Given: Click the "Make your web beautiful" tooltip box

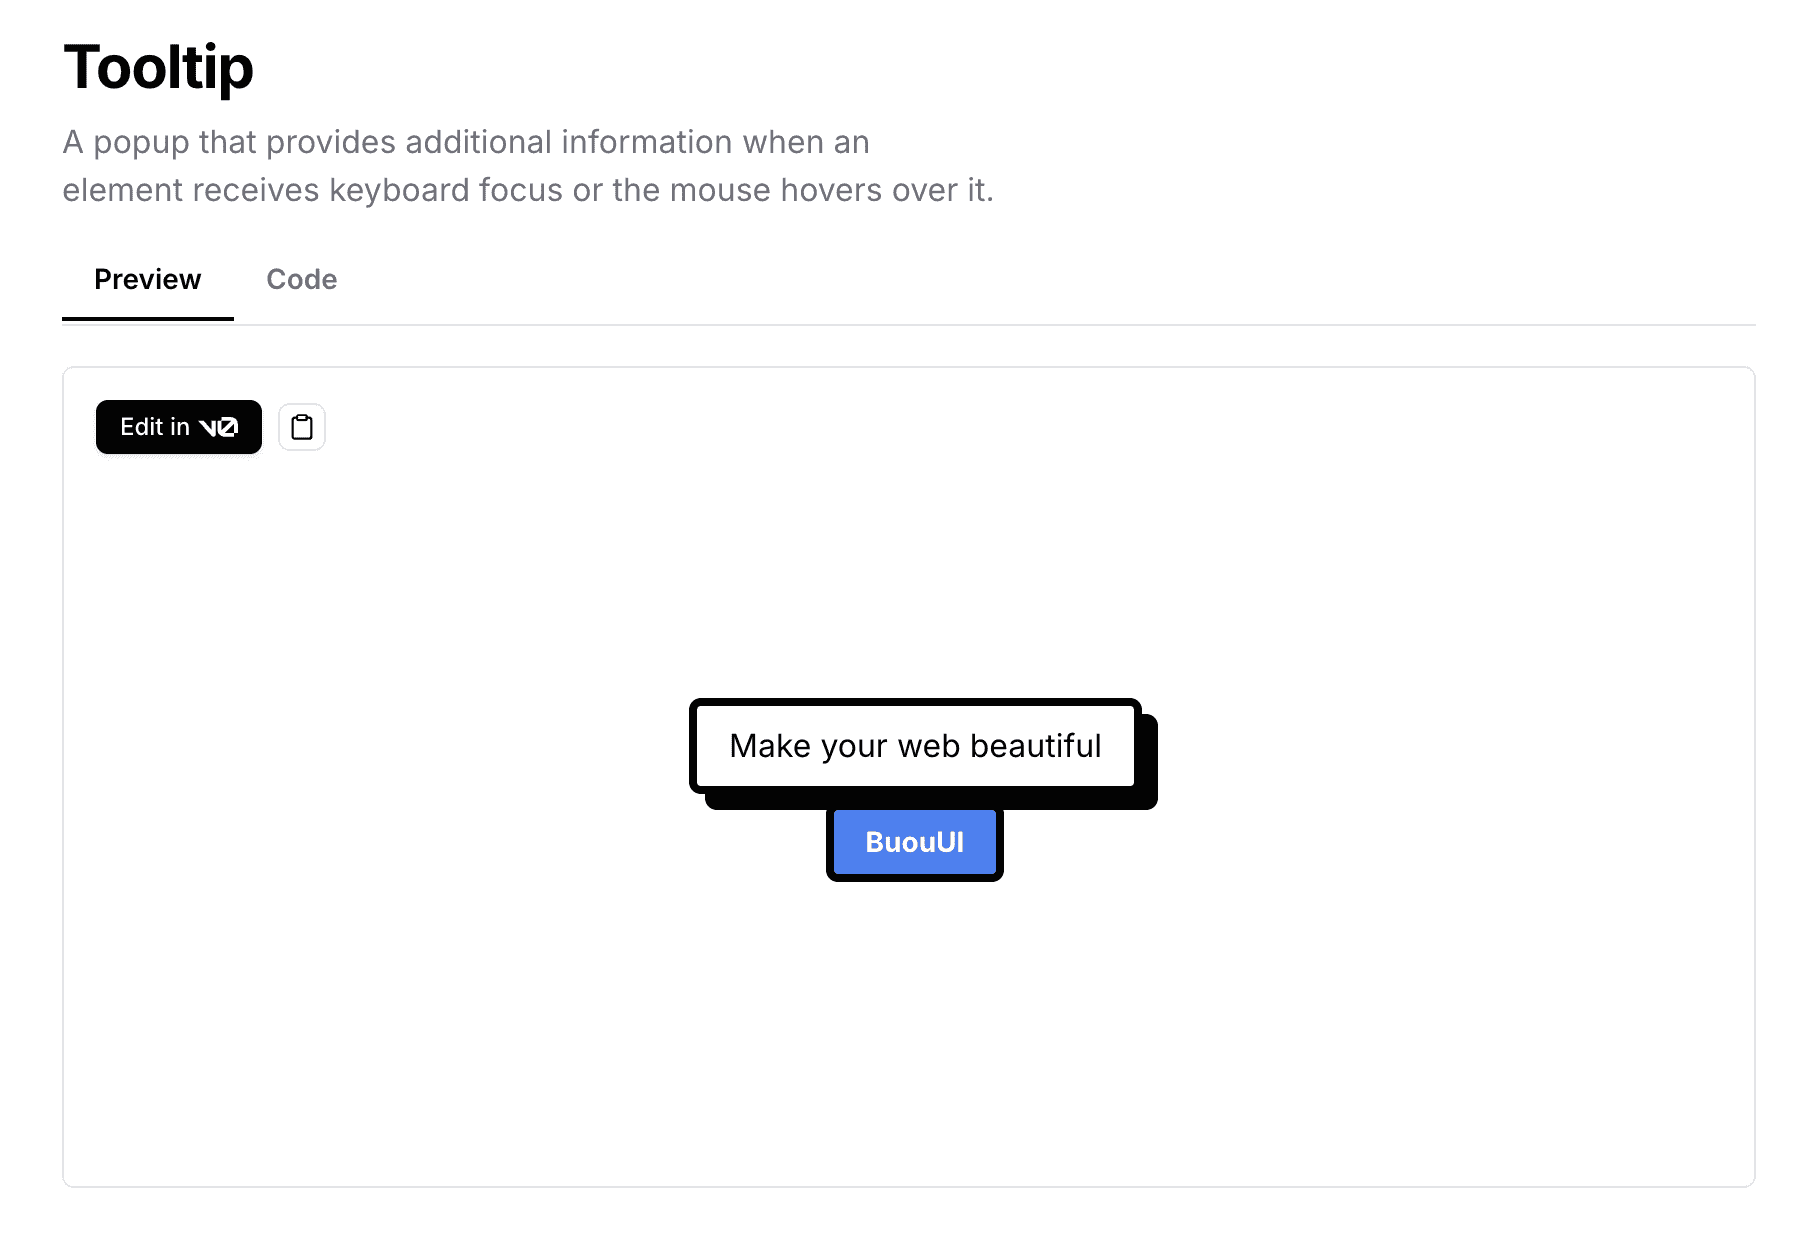Looking at the screenshot, I should pos(915,746).
